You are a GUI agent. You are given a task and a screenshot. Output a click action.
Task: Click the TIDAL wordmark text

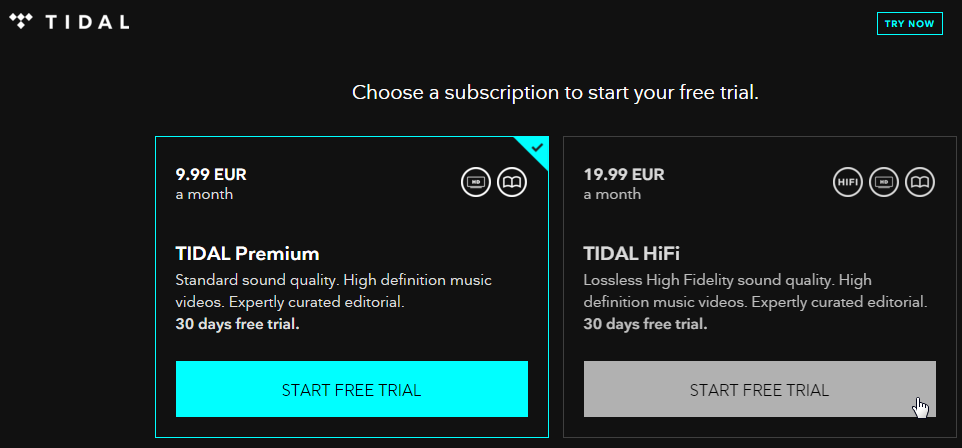click(87, 23)
